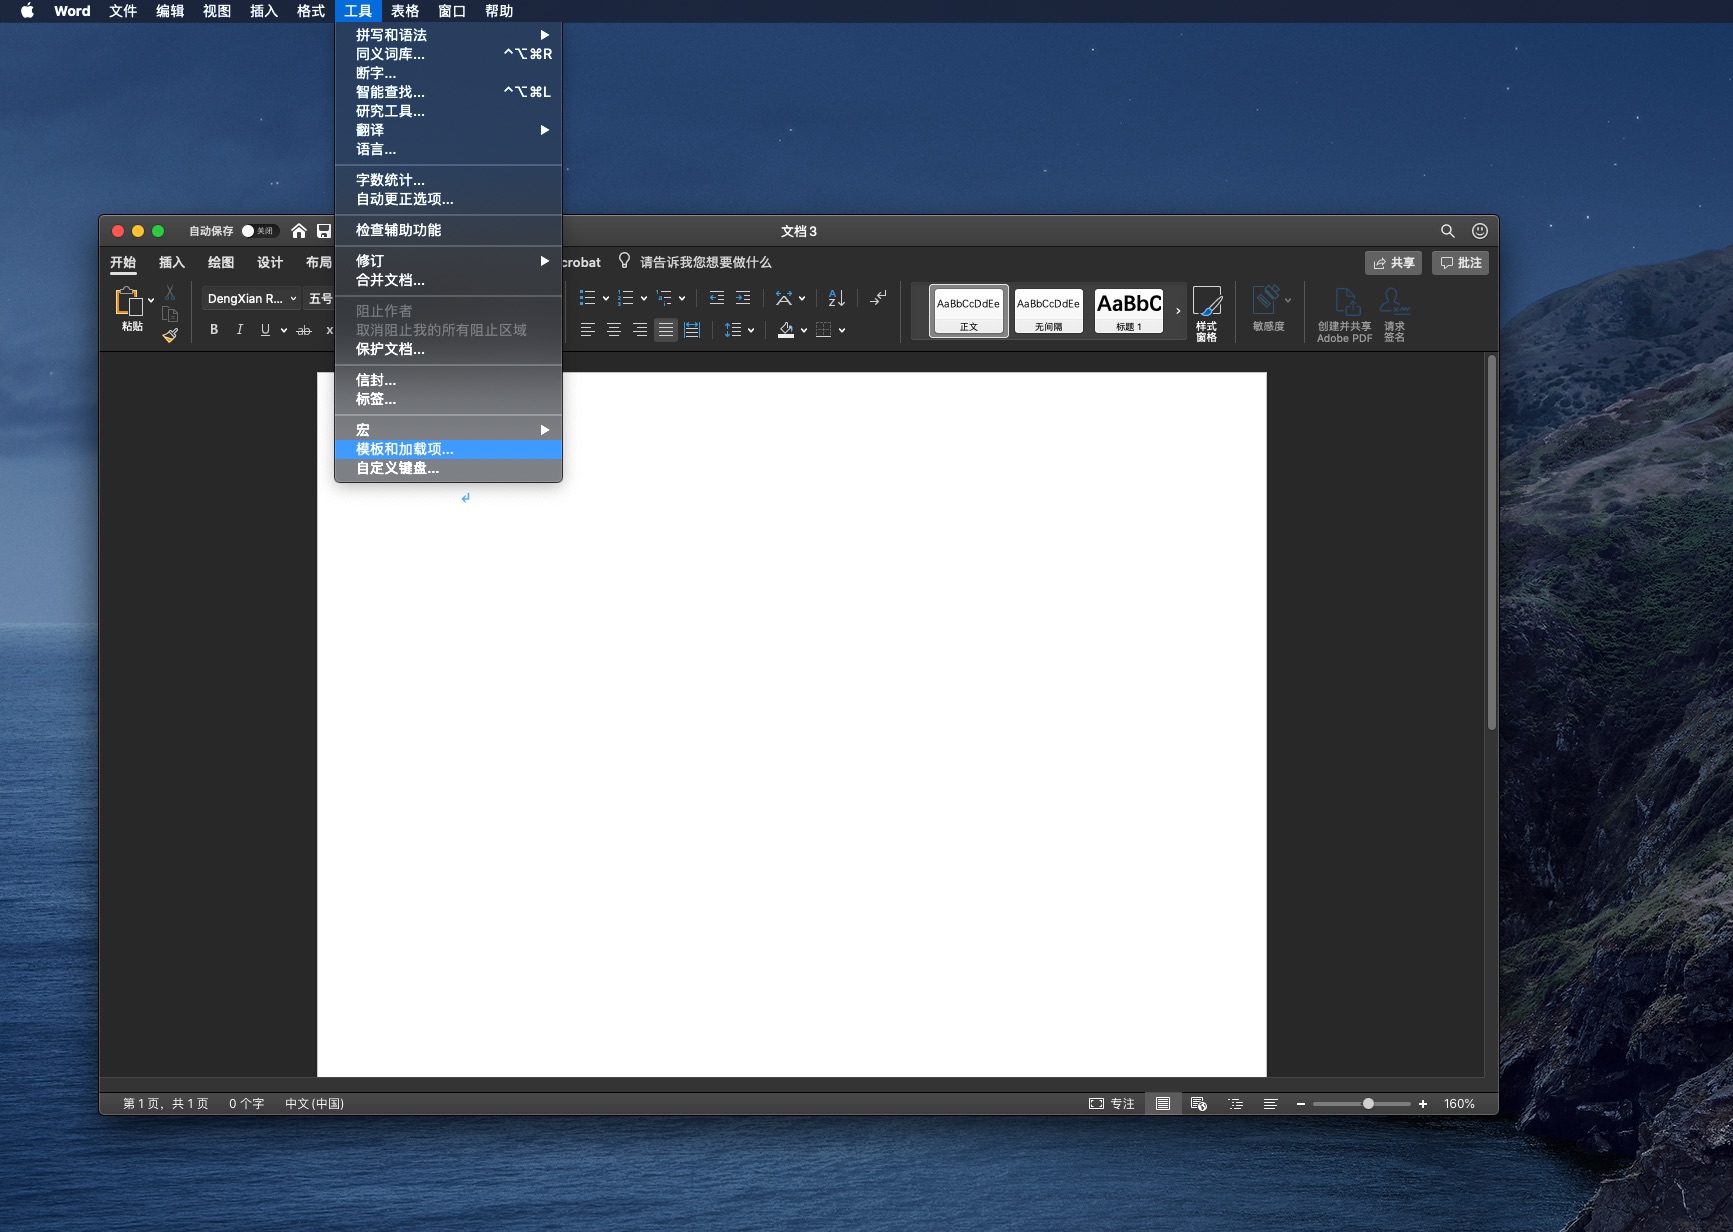
Task: Show paragraph marks icon
Action: click(x=878, y=298)
